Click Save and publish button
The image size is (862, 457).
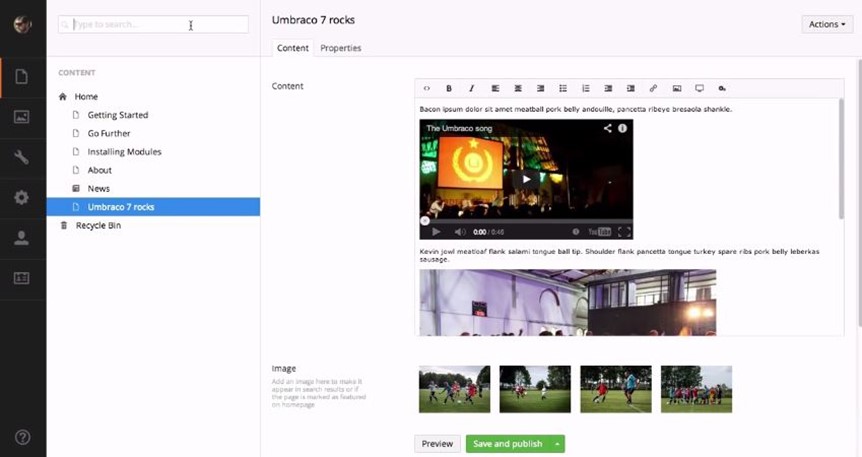pyautogui.click(x=507, y=444)
